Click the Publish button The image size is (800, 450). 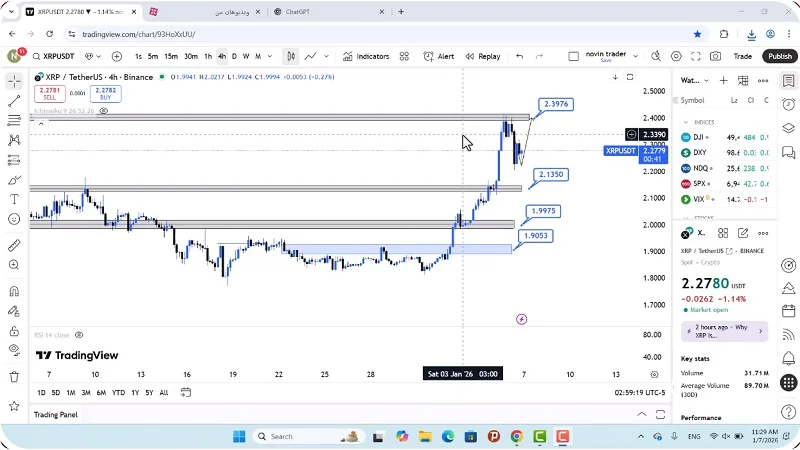tap(779, 56)
